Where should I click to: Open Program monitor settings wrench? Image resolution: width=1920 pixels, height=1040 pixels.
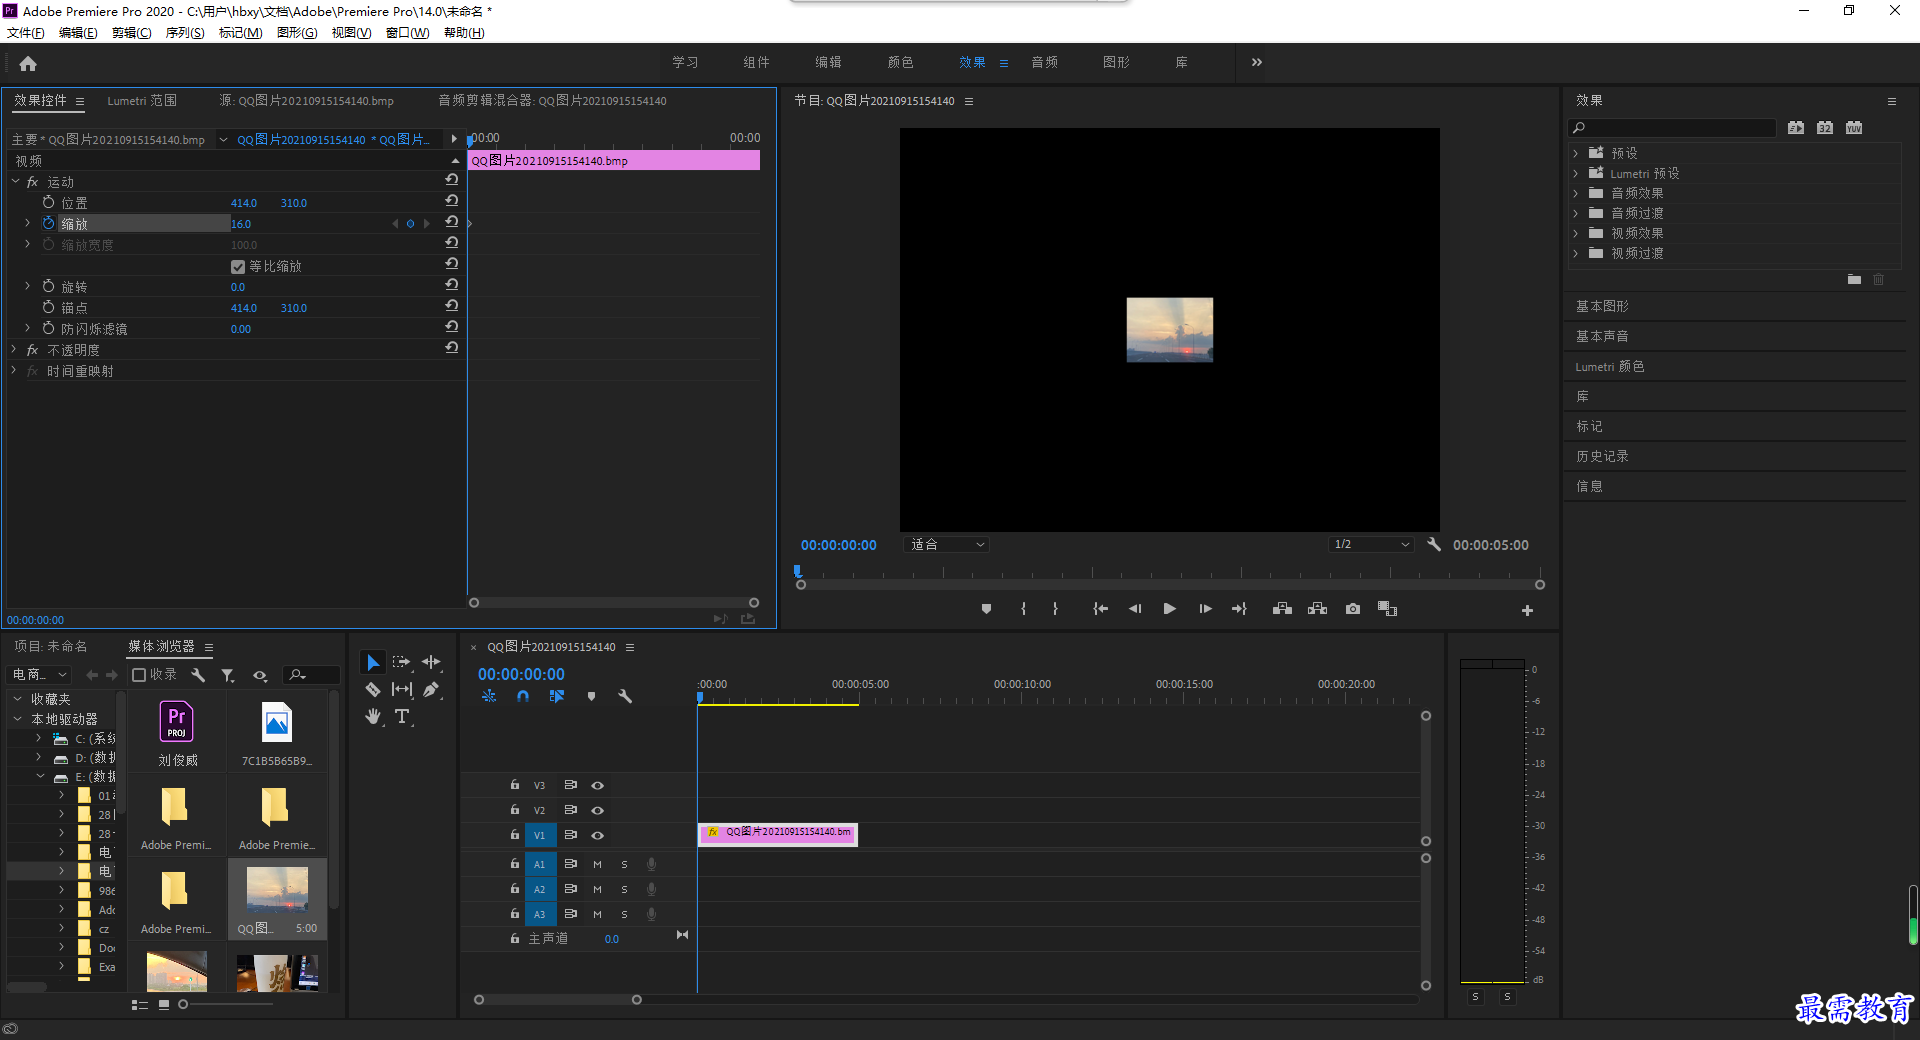1434,544
